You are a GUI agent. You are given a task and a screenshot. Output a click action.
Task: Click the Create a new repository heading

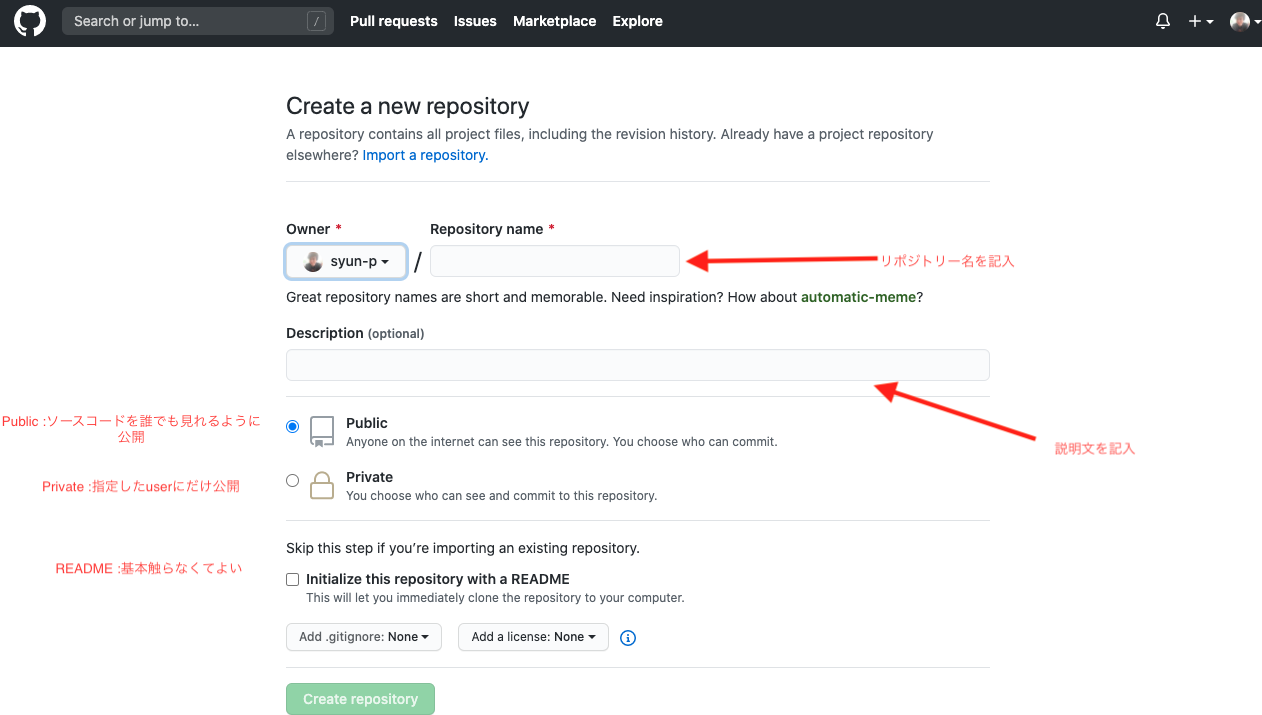pos(408,106)
